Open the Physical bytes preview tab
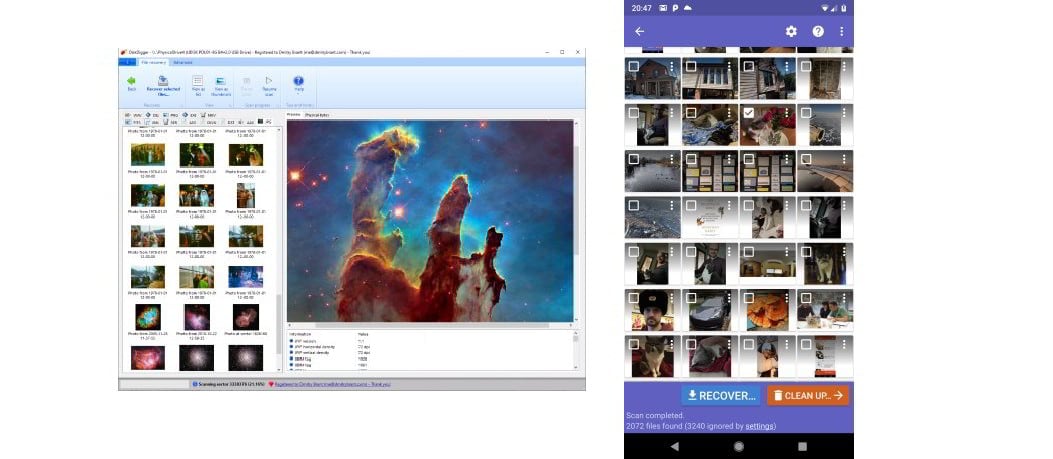Screen dimensions: 1053x459 (318, 115)
